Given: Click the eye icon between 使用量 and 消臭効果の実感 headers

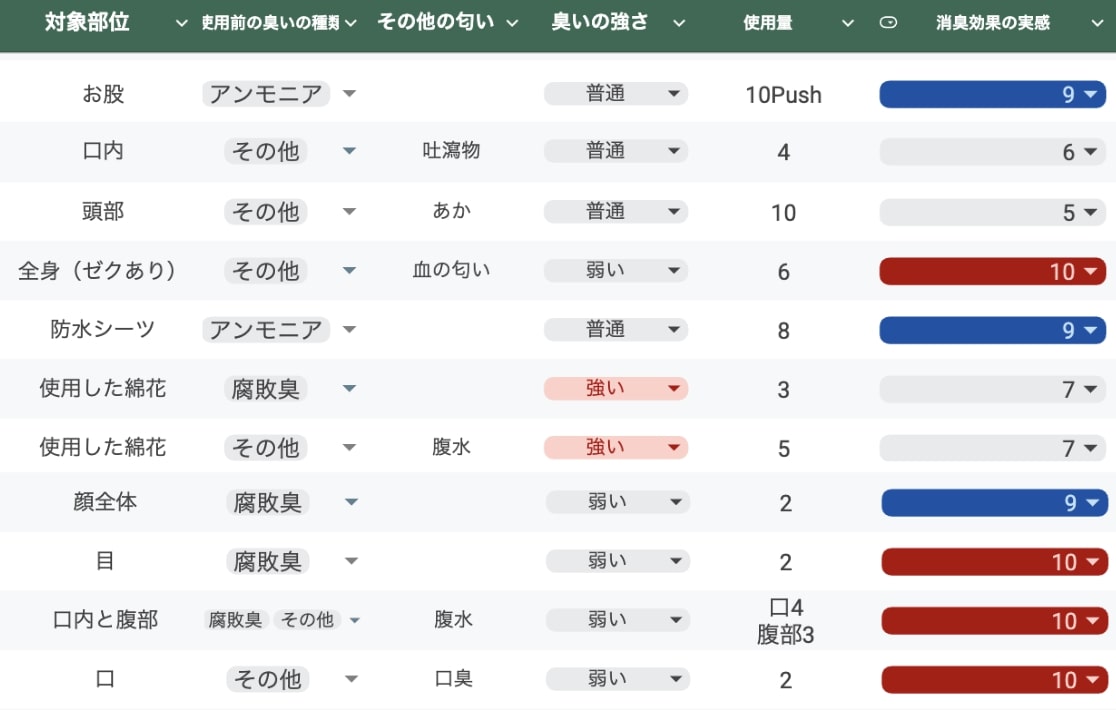Looking at the screenshot, I should [x=889, y=22].
